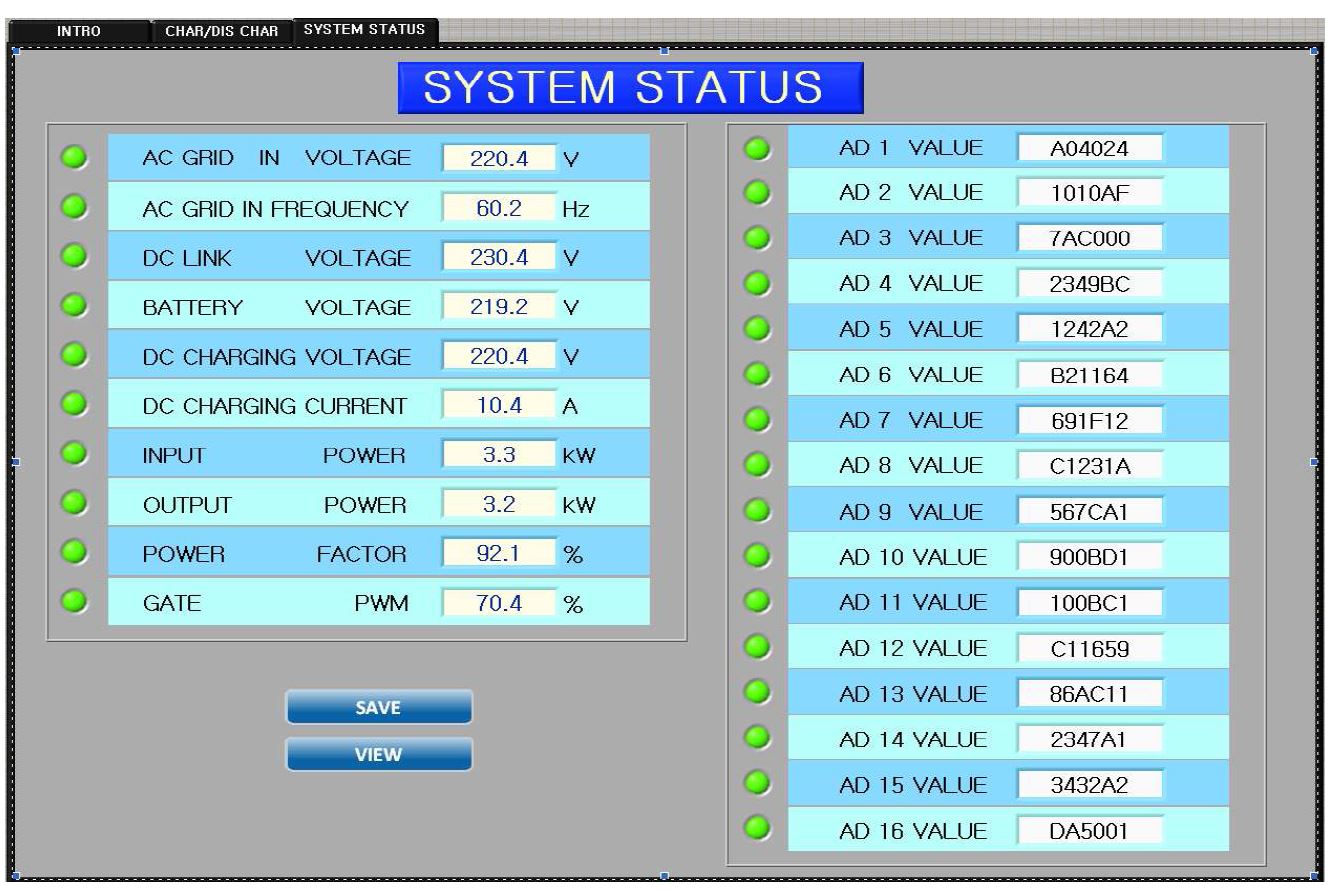The width and height of the screenshot is (1342, 891).
Task: Click the OUTPUT POWER field showing 3.2
Action: [x=499, y=504]
